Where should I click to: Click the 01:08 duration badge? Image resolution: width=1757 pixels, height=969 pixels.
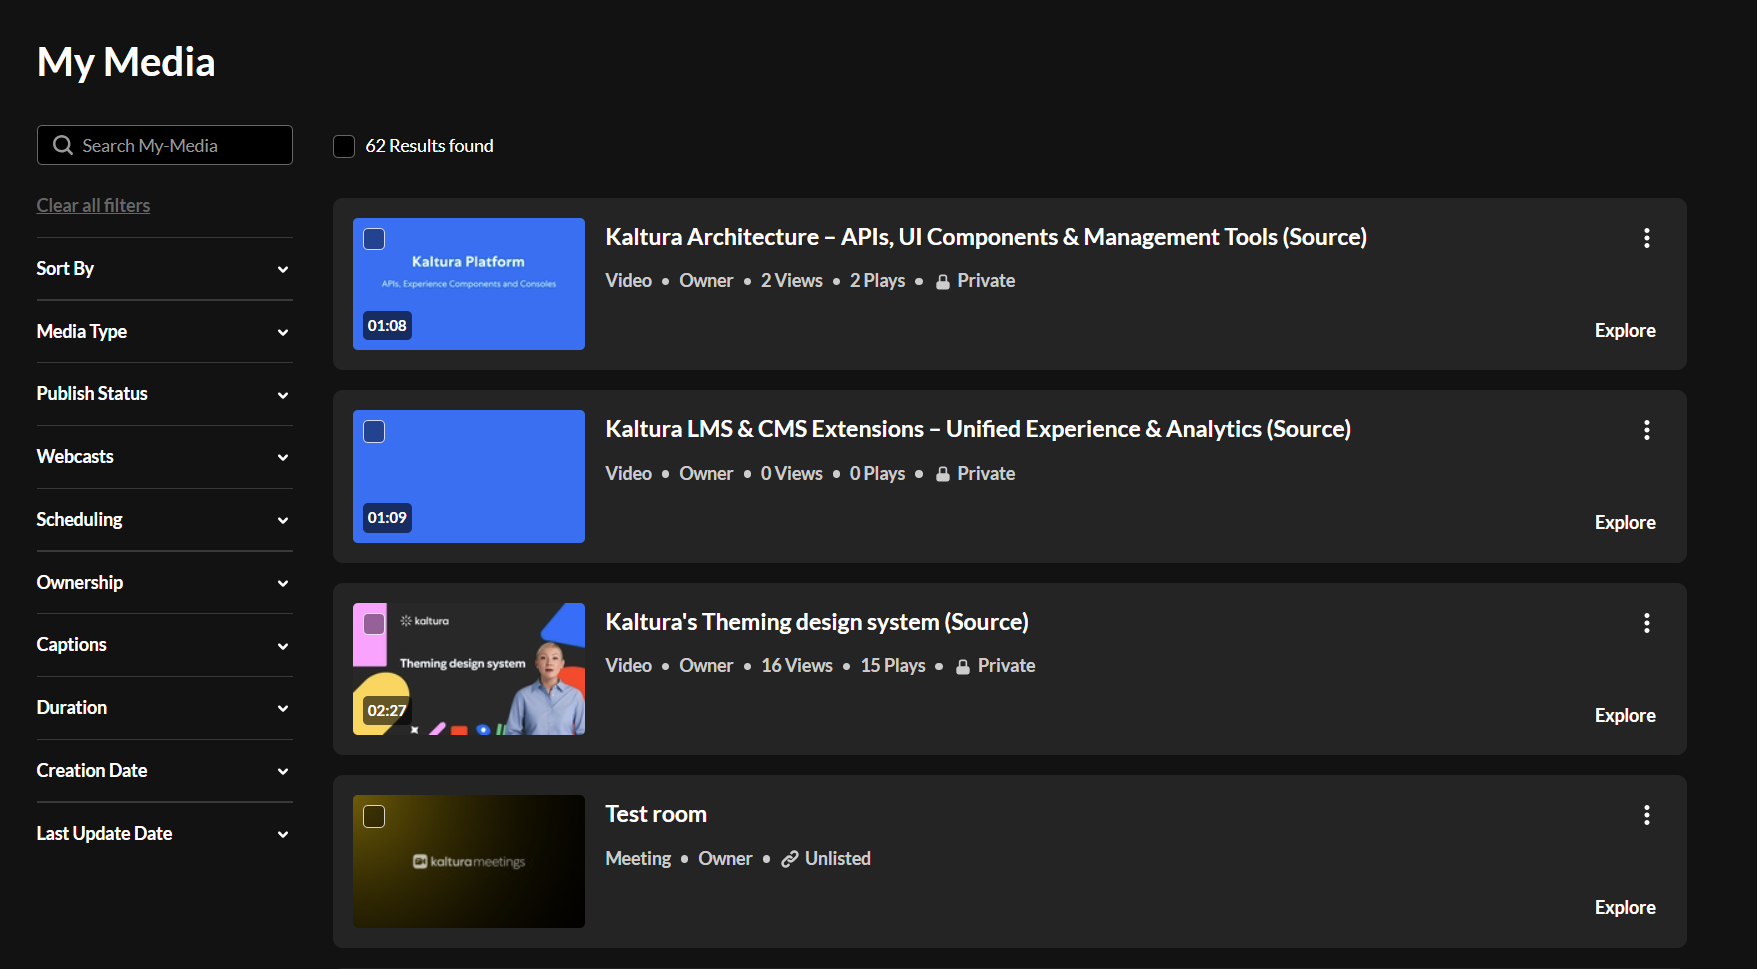pos(387,326)
